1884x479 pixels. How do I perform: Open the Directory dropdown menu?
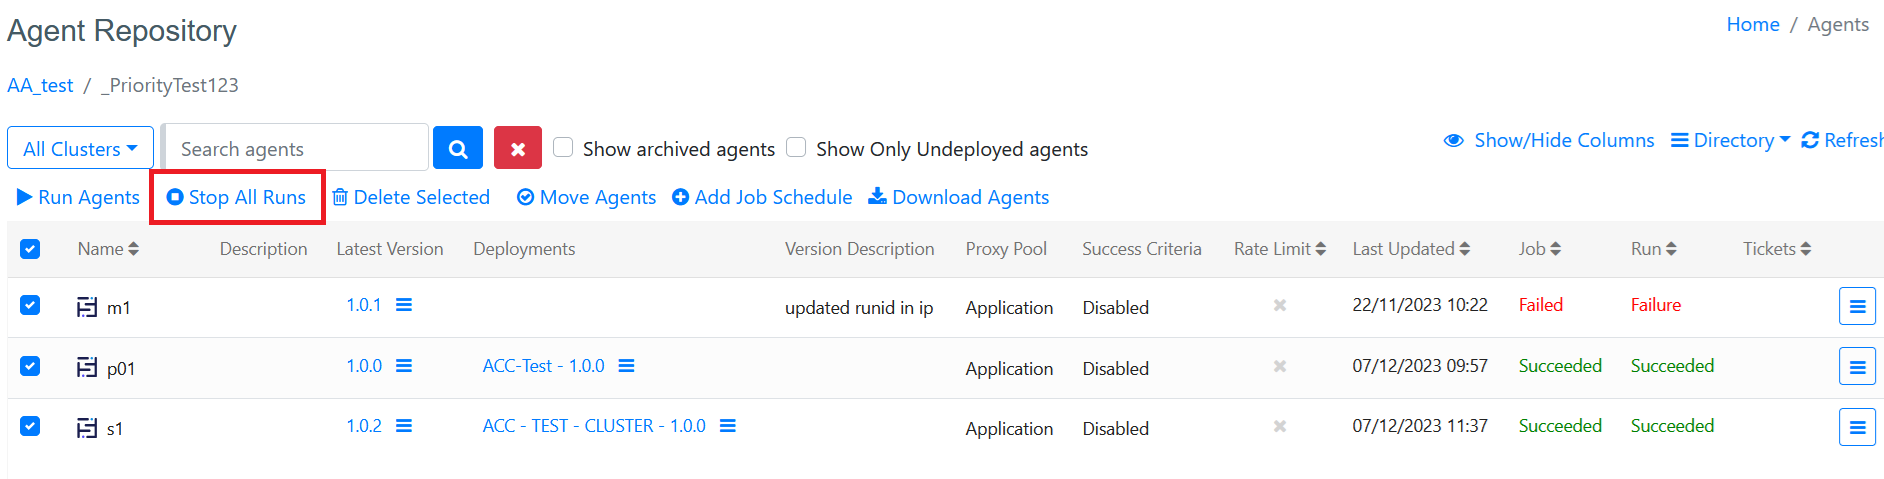[1730, 141]
